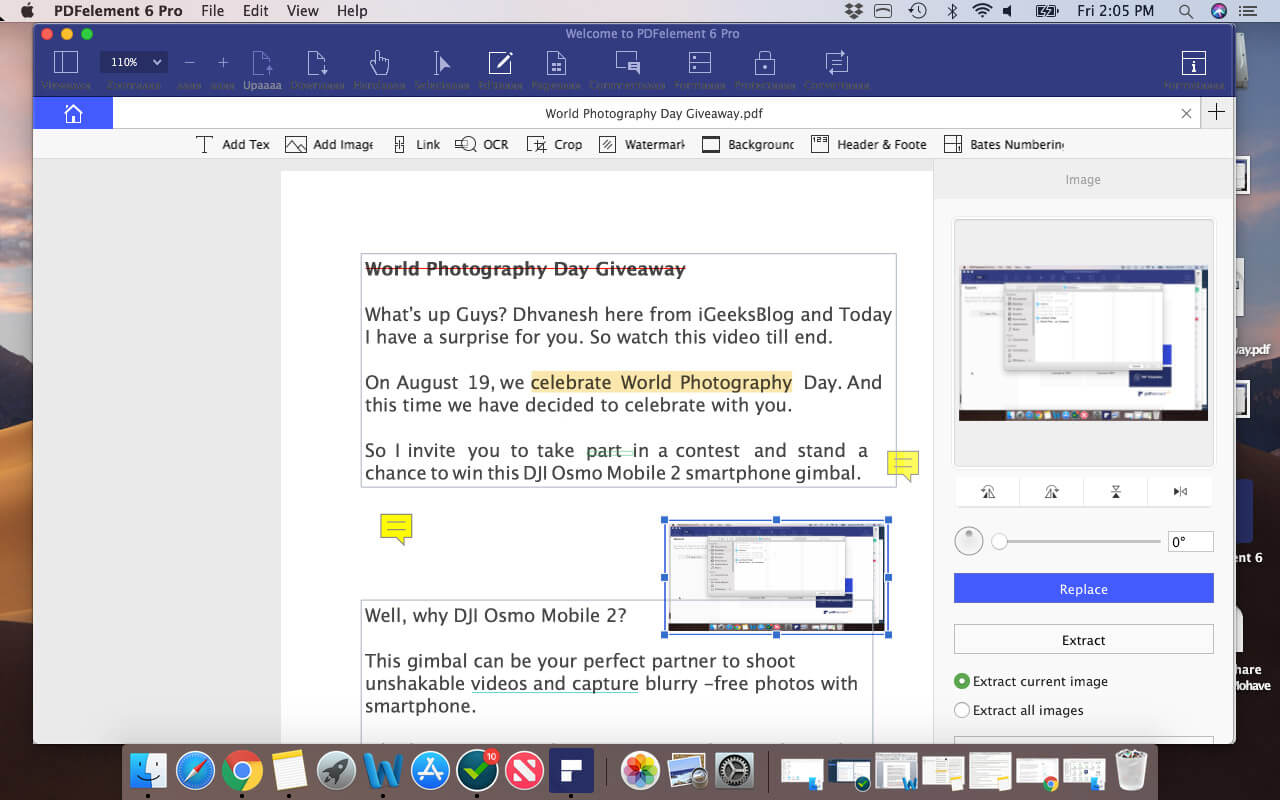Viewport: 1280px width, 800px height.
Task: Toggle the sidebar view panel icon
Action: (x=66, y=62)
